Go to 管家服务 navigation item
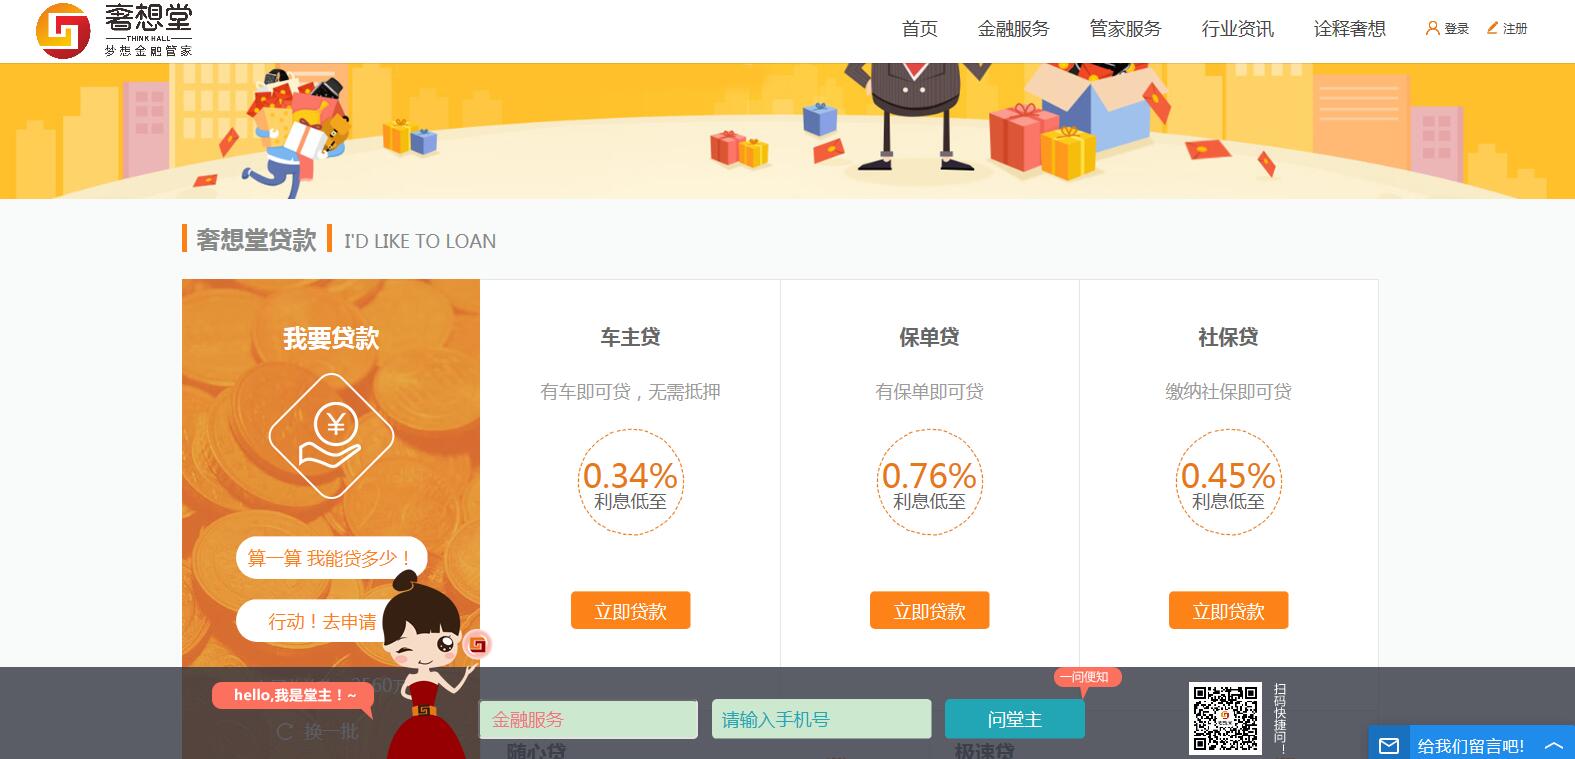Viewport: 1575px width, 759px height. click(1125, 29)
